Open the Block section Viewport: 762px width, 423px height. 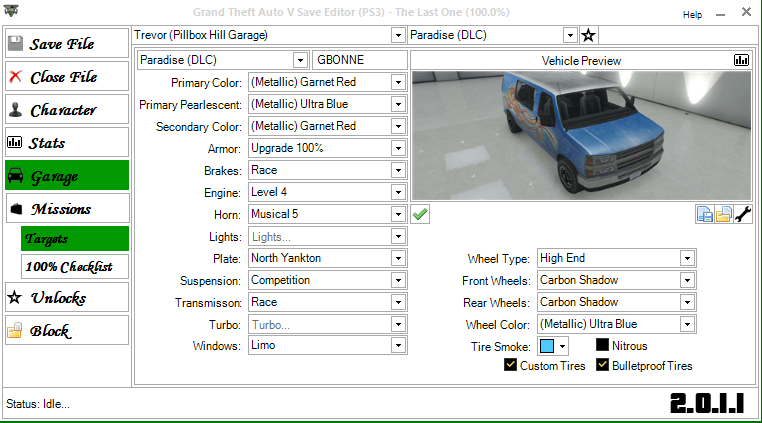point(67,330)
